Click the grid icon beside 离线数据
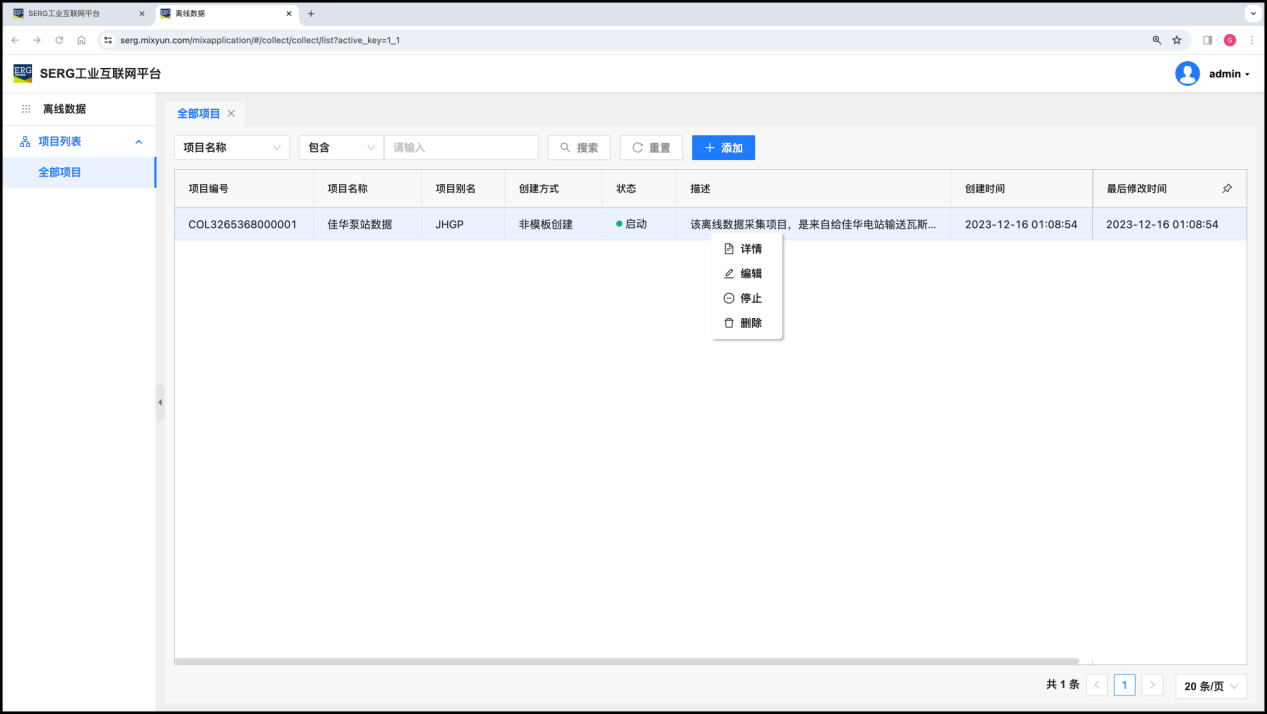The image size is (1267, 714). point(26,109)
